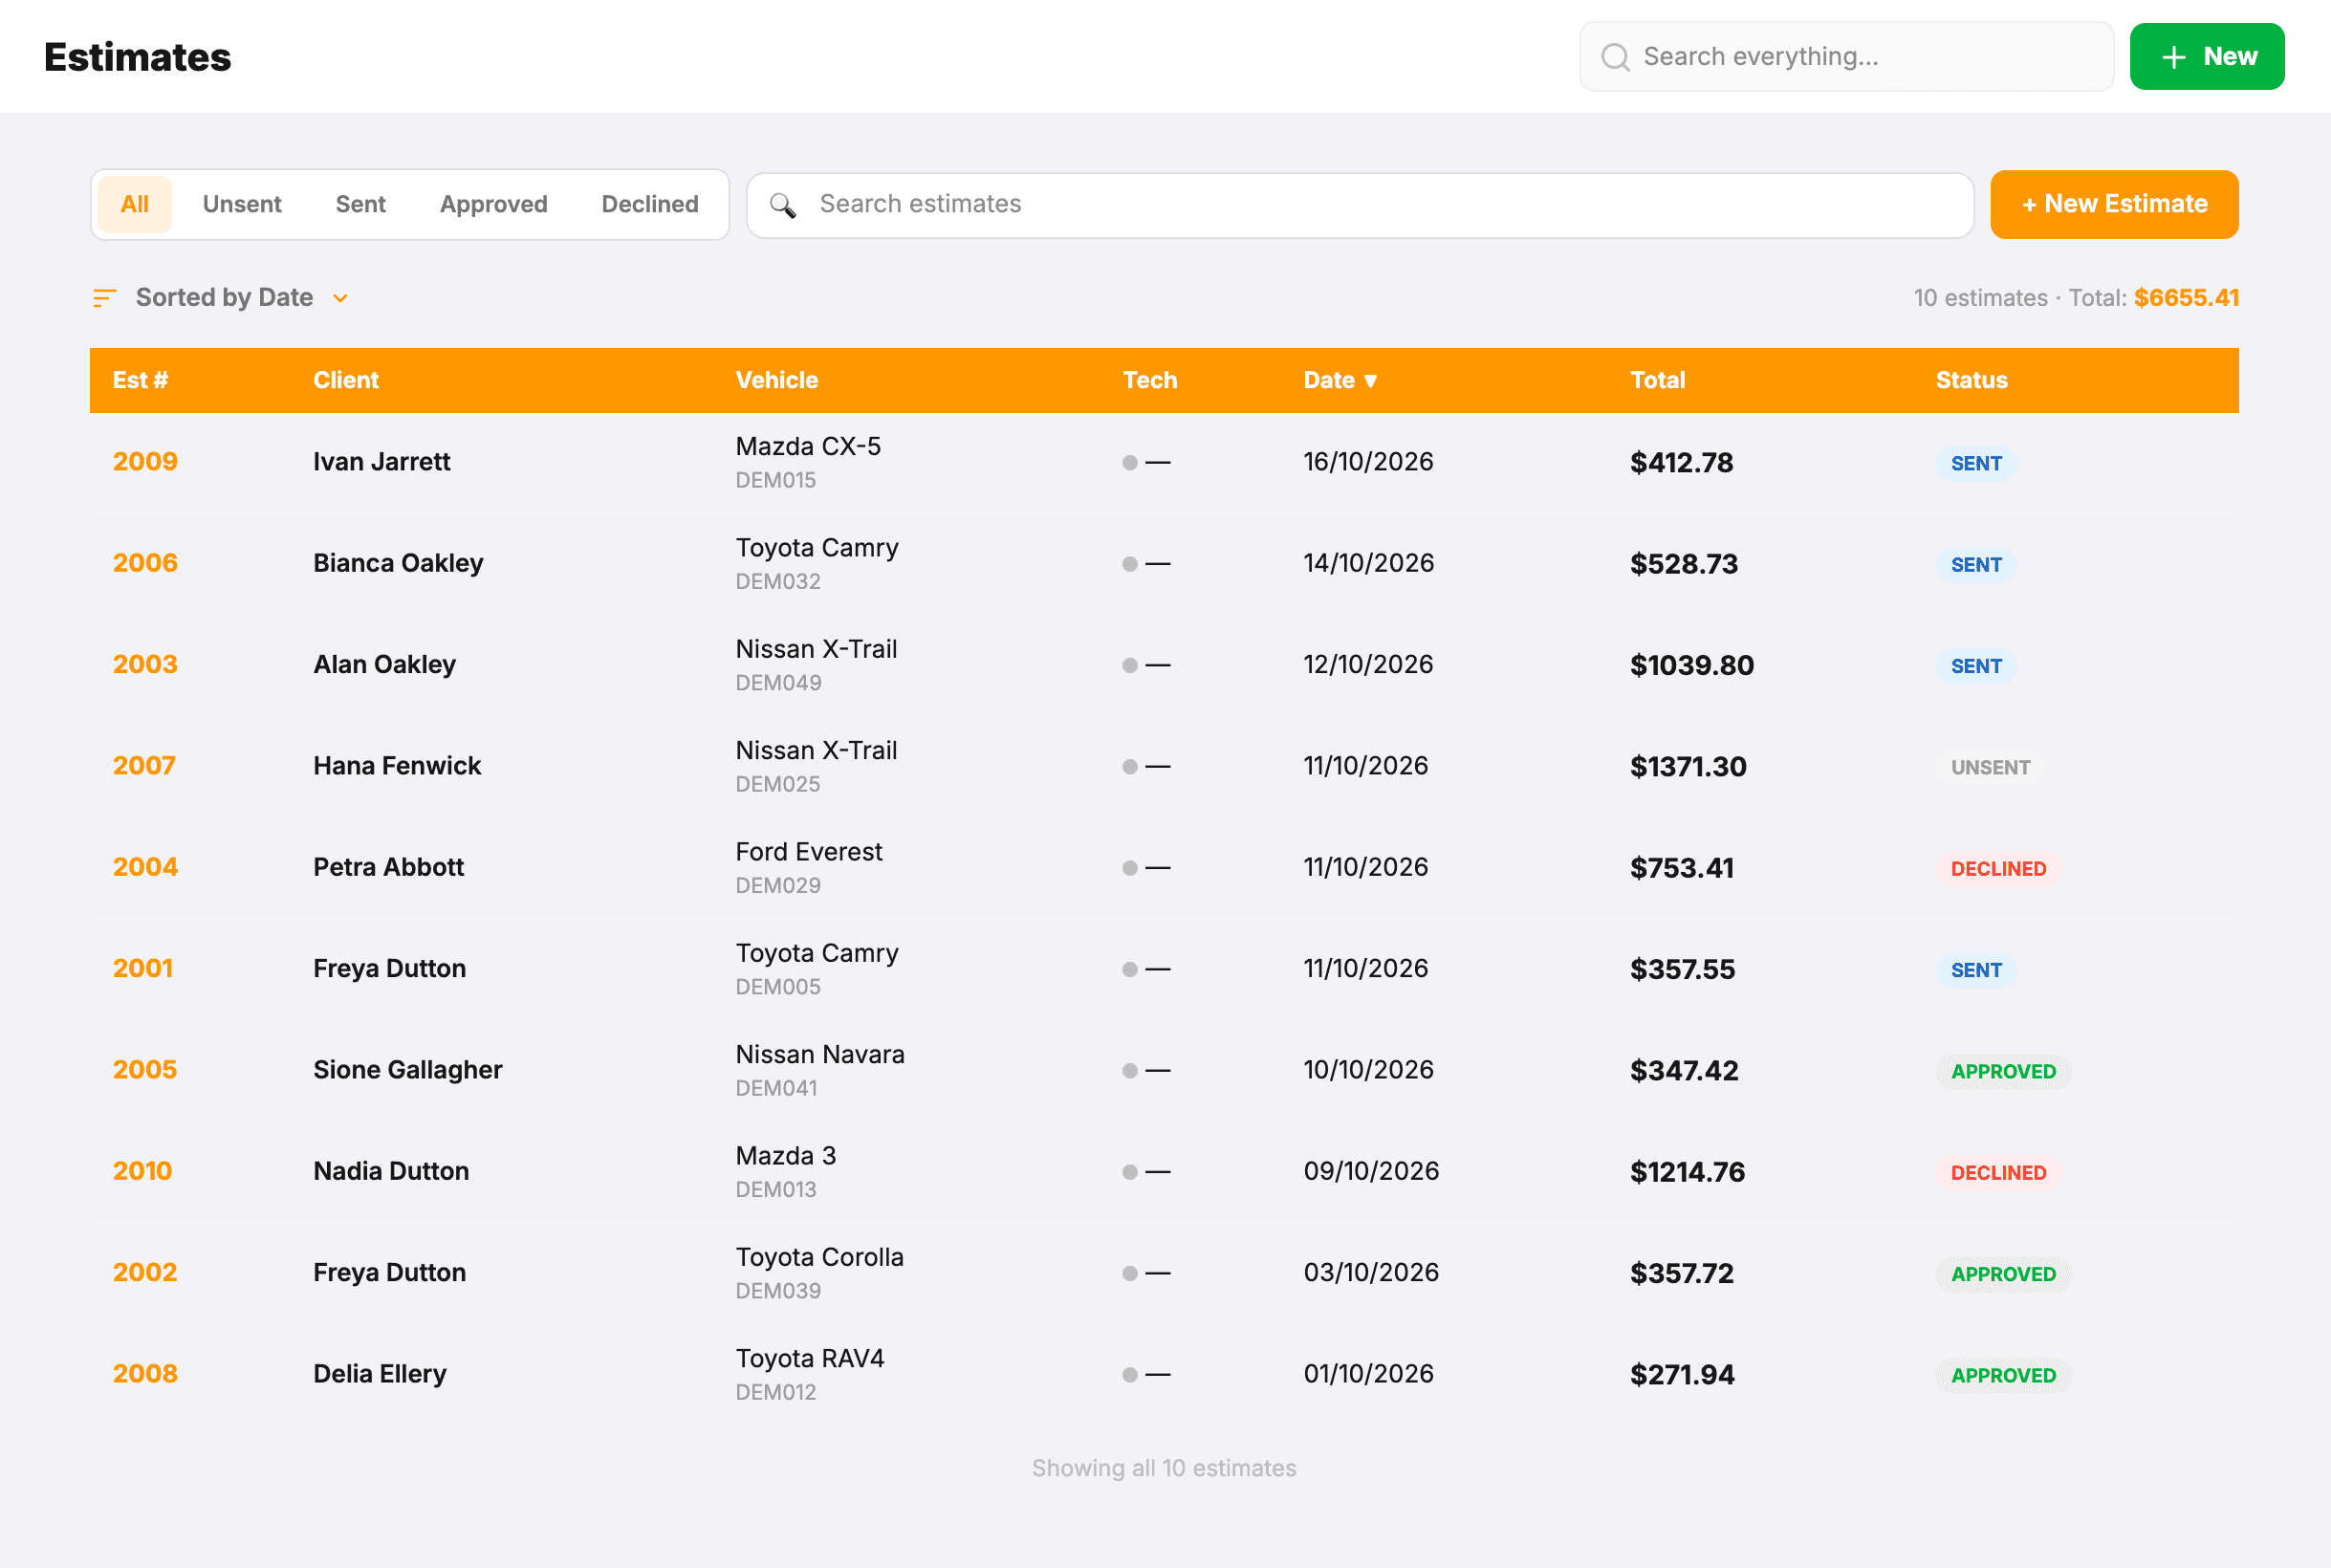Click the orange New Estimate button
The image size is (2331, 1568).
2114,204
